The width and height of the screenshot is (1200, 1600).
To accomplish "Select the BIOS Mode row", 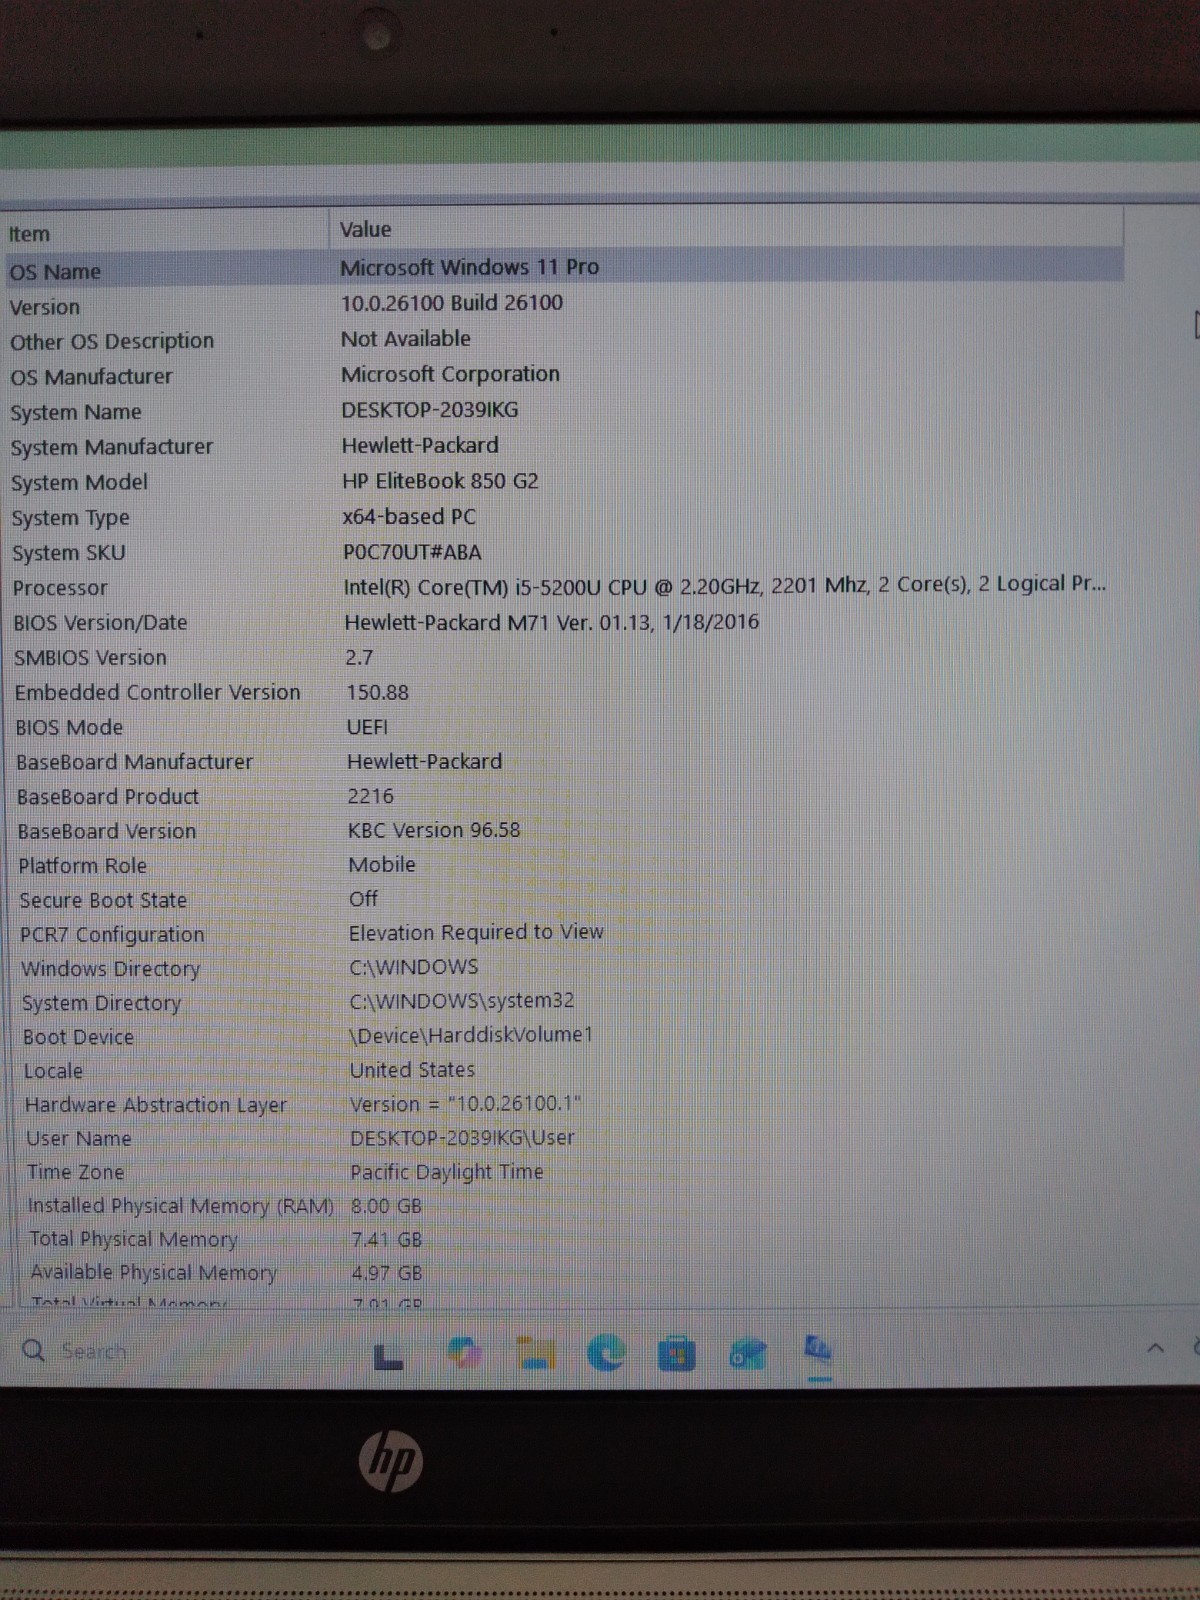I will 562,727.
